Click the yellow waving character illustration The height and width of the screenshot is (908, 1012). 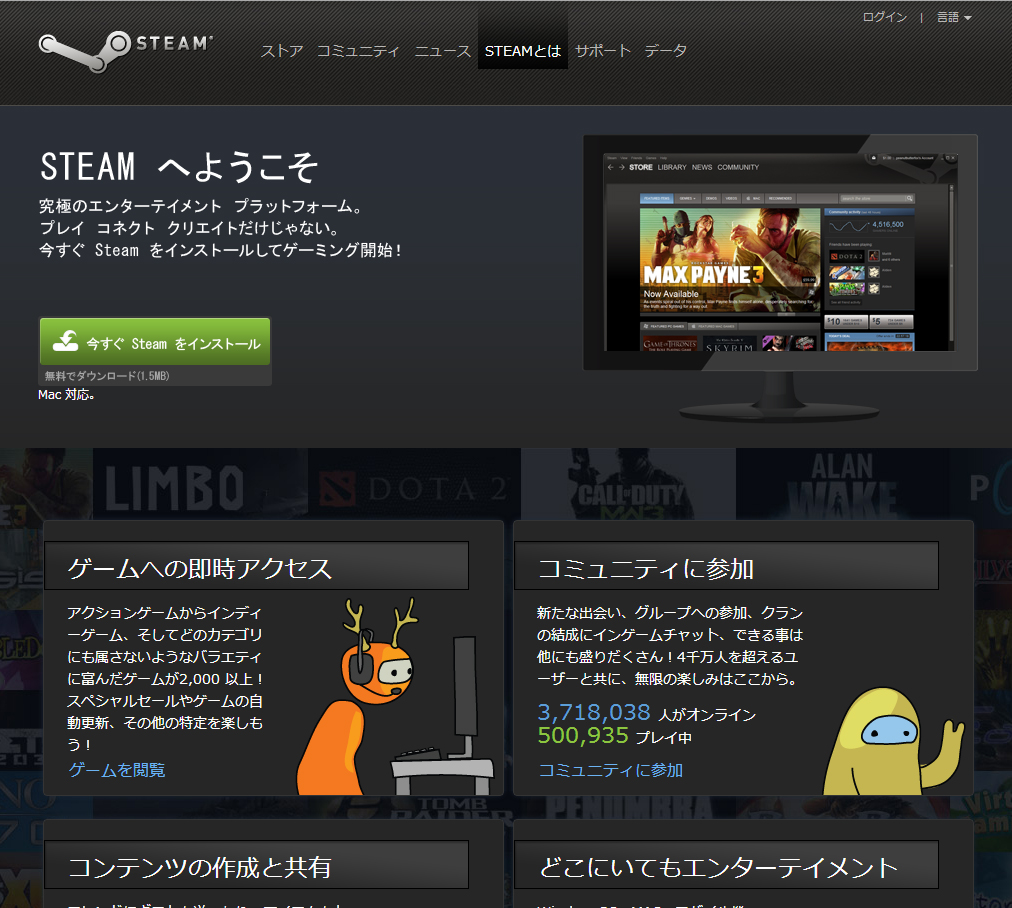pyautogui.click(x=892, y=742)
